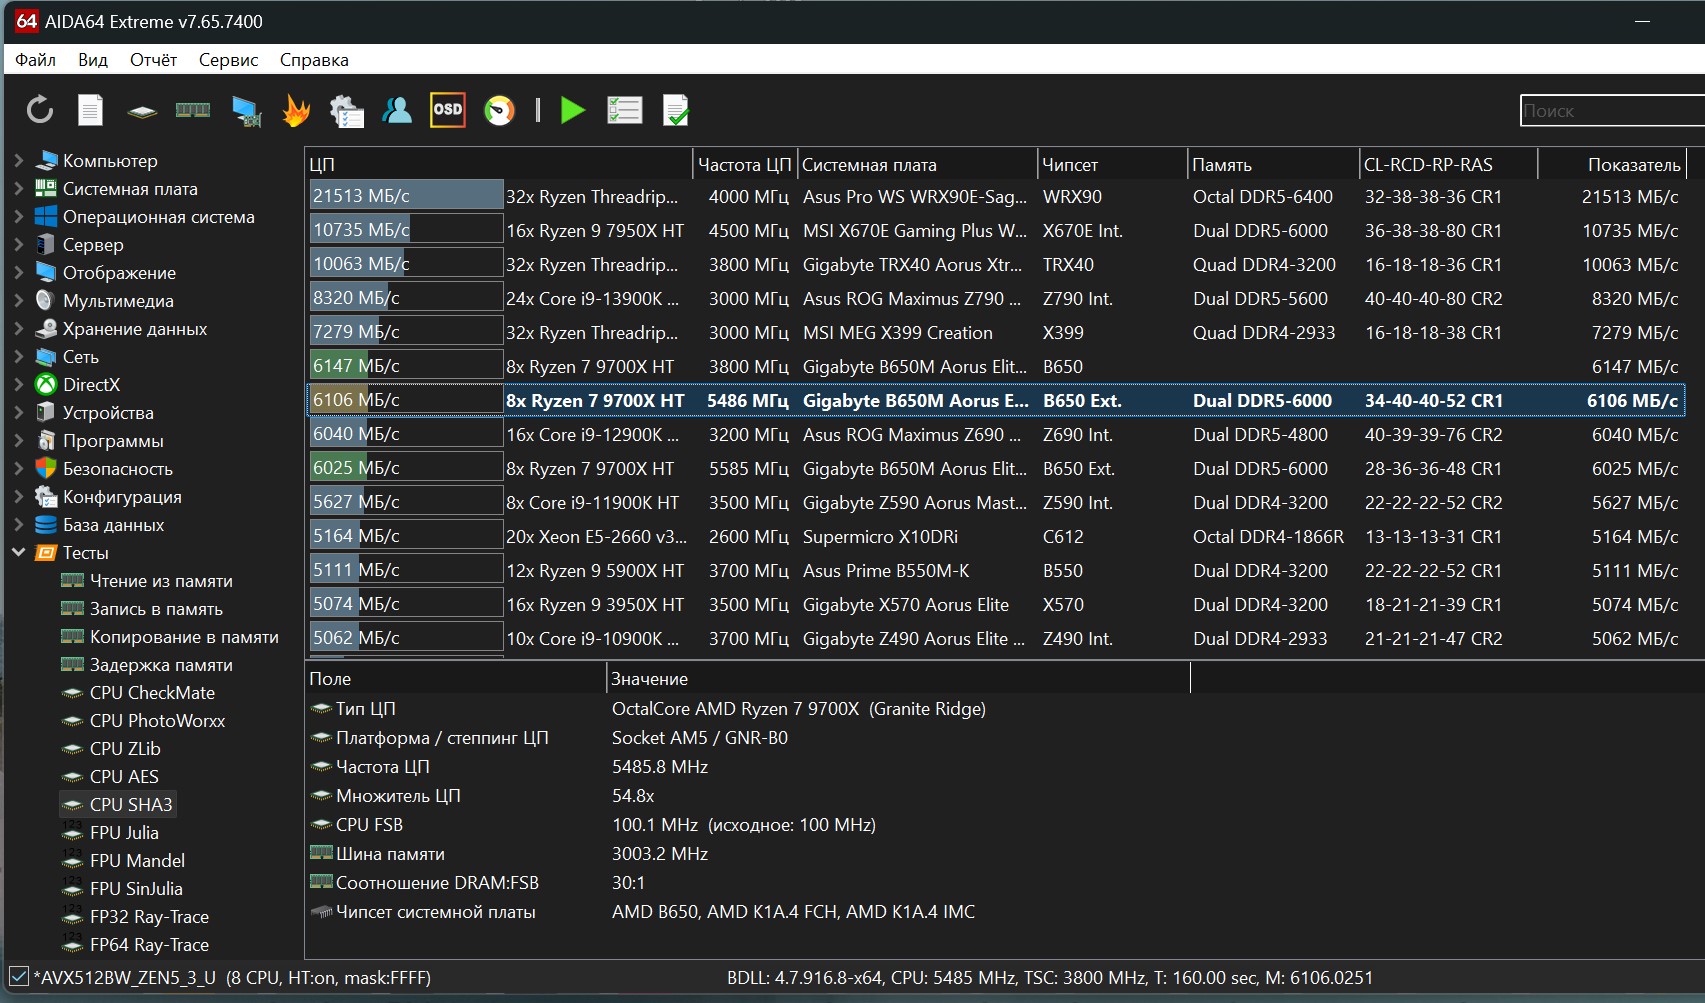Screen dimensions: 1705x1003
Task: Select the Копирование в памяти test
Action: coord(170,636)
